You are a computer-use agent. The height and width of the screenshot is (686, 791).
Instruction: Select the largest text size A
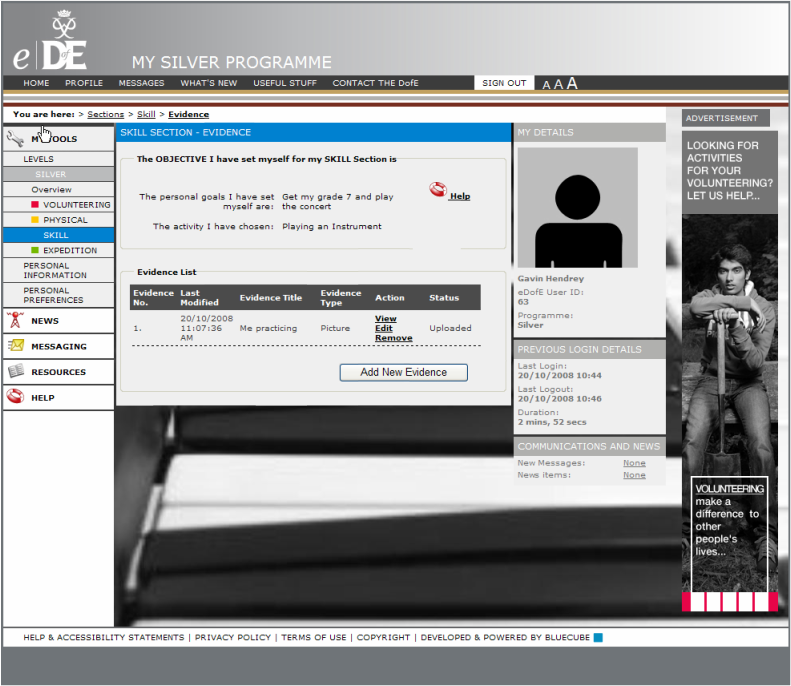[x=572, y=83]
